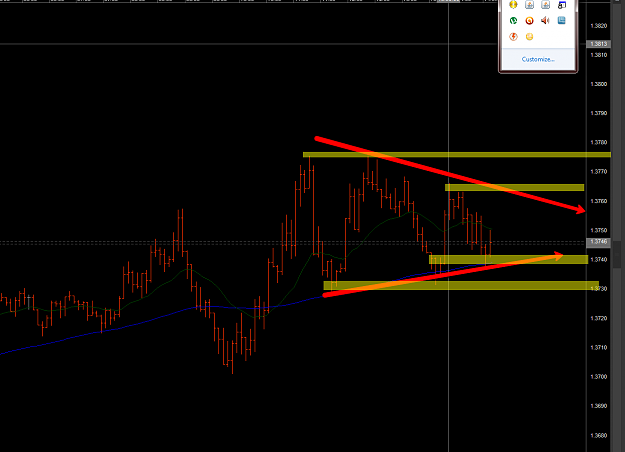Open the Customize... link in tray popup
This screenshot has width=625, height=452.
[x=538, y=59]
